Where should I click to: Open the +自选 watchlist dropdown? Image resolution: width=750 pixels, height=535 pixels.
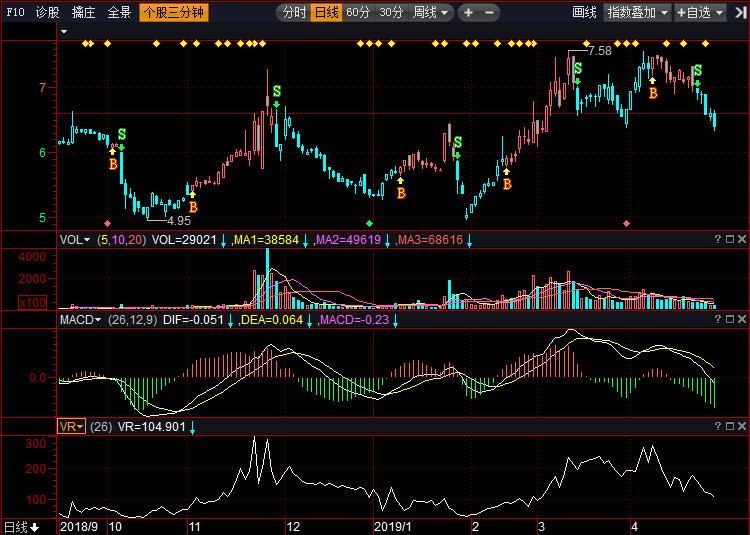(x=700, y=12)
